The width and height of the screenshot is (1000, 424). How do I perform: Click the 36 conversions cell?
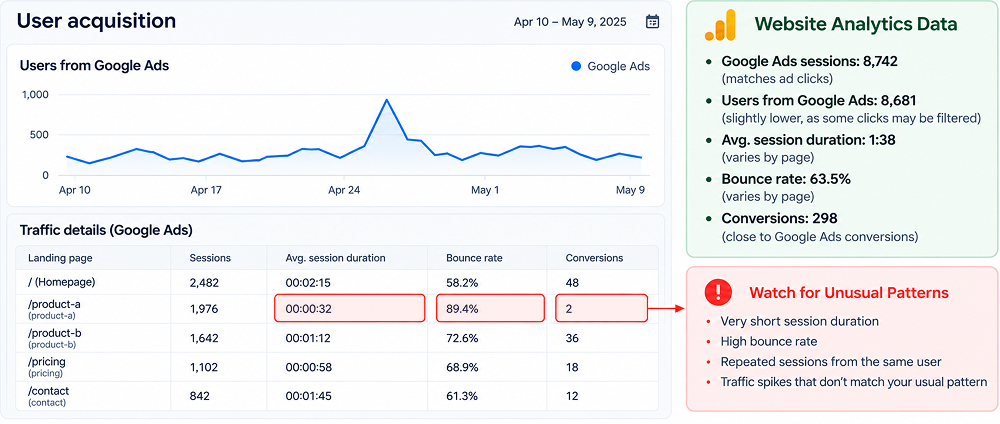click(572, 338)
